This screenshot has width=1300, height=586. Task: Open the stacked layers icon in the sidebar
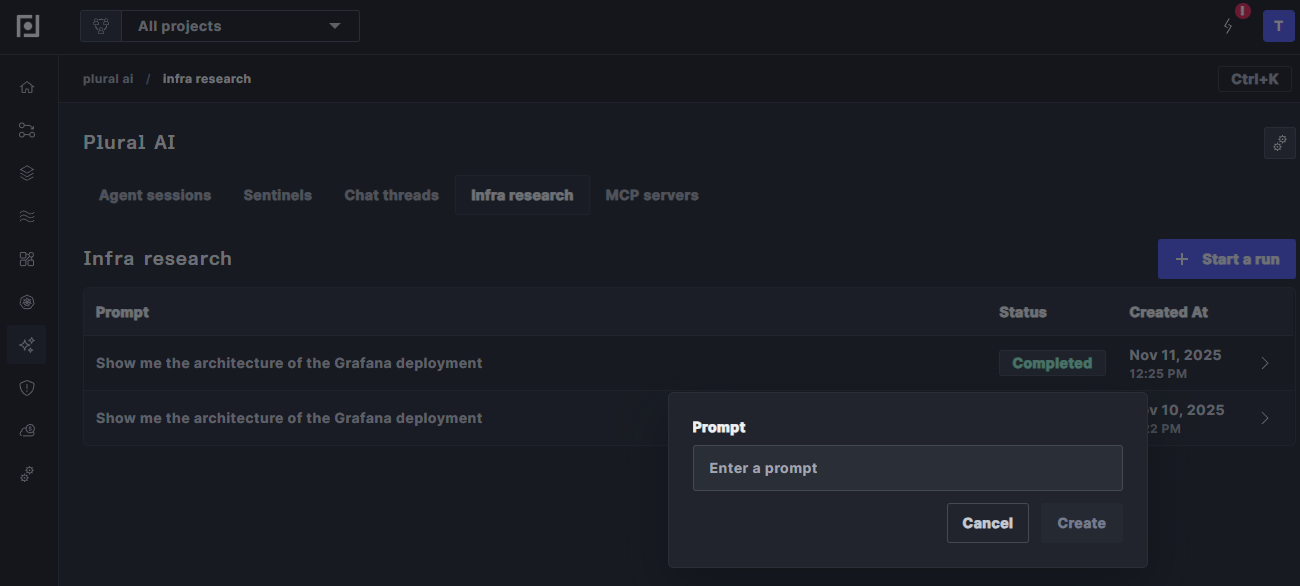(x=27, y=173)
